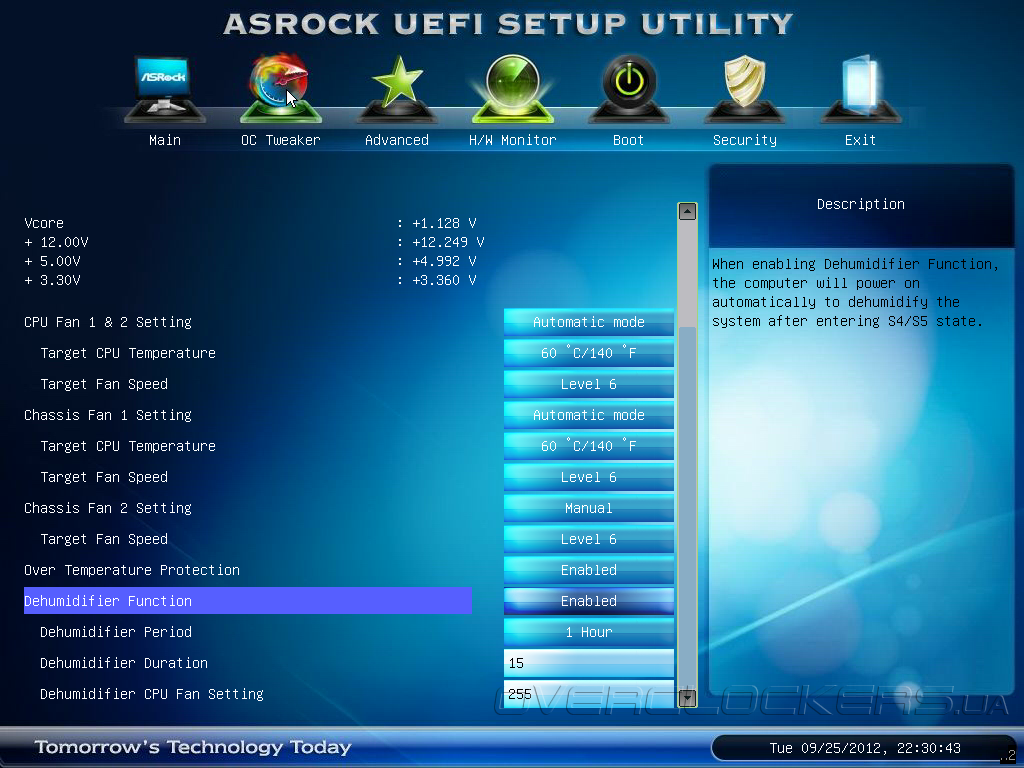
Task: Click the scrollbar down arrow
Action: click(x=687, y=698)
